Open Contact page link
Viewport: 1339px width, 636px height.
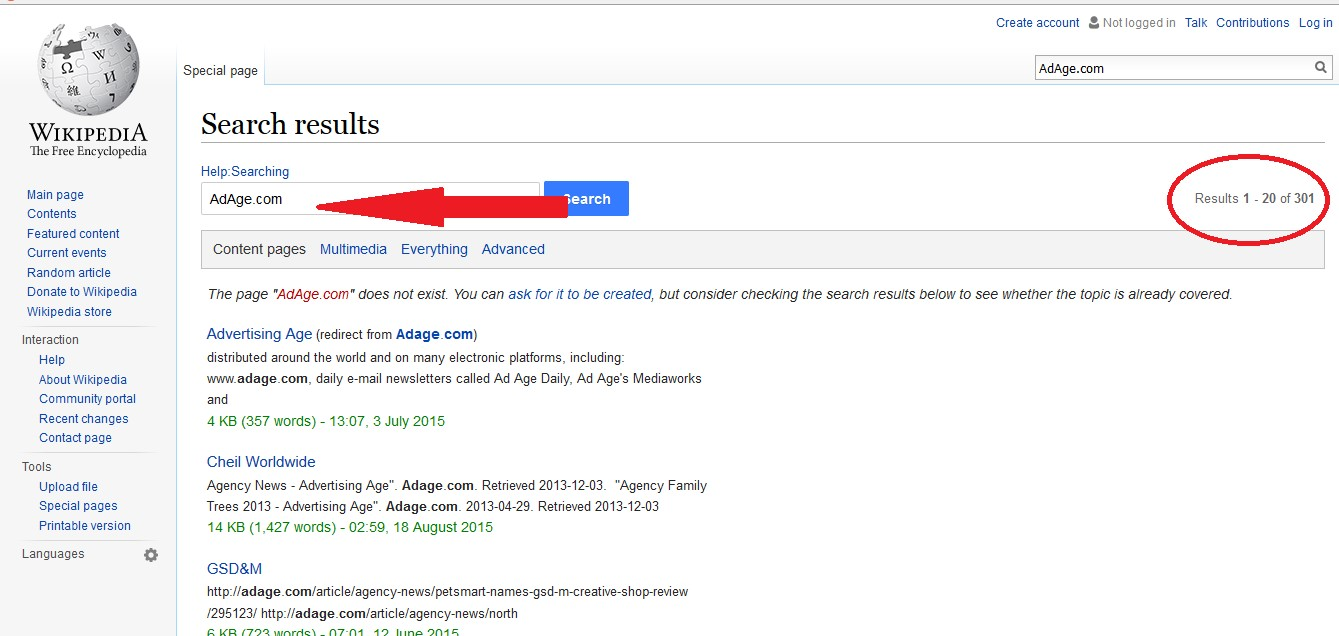coord(75,438)
